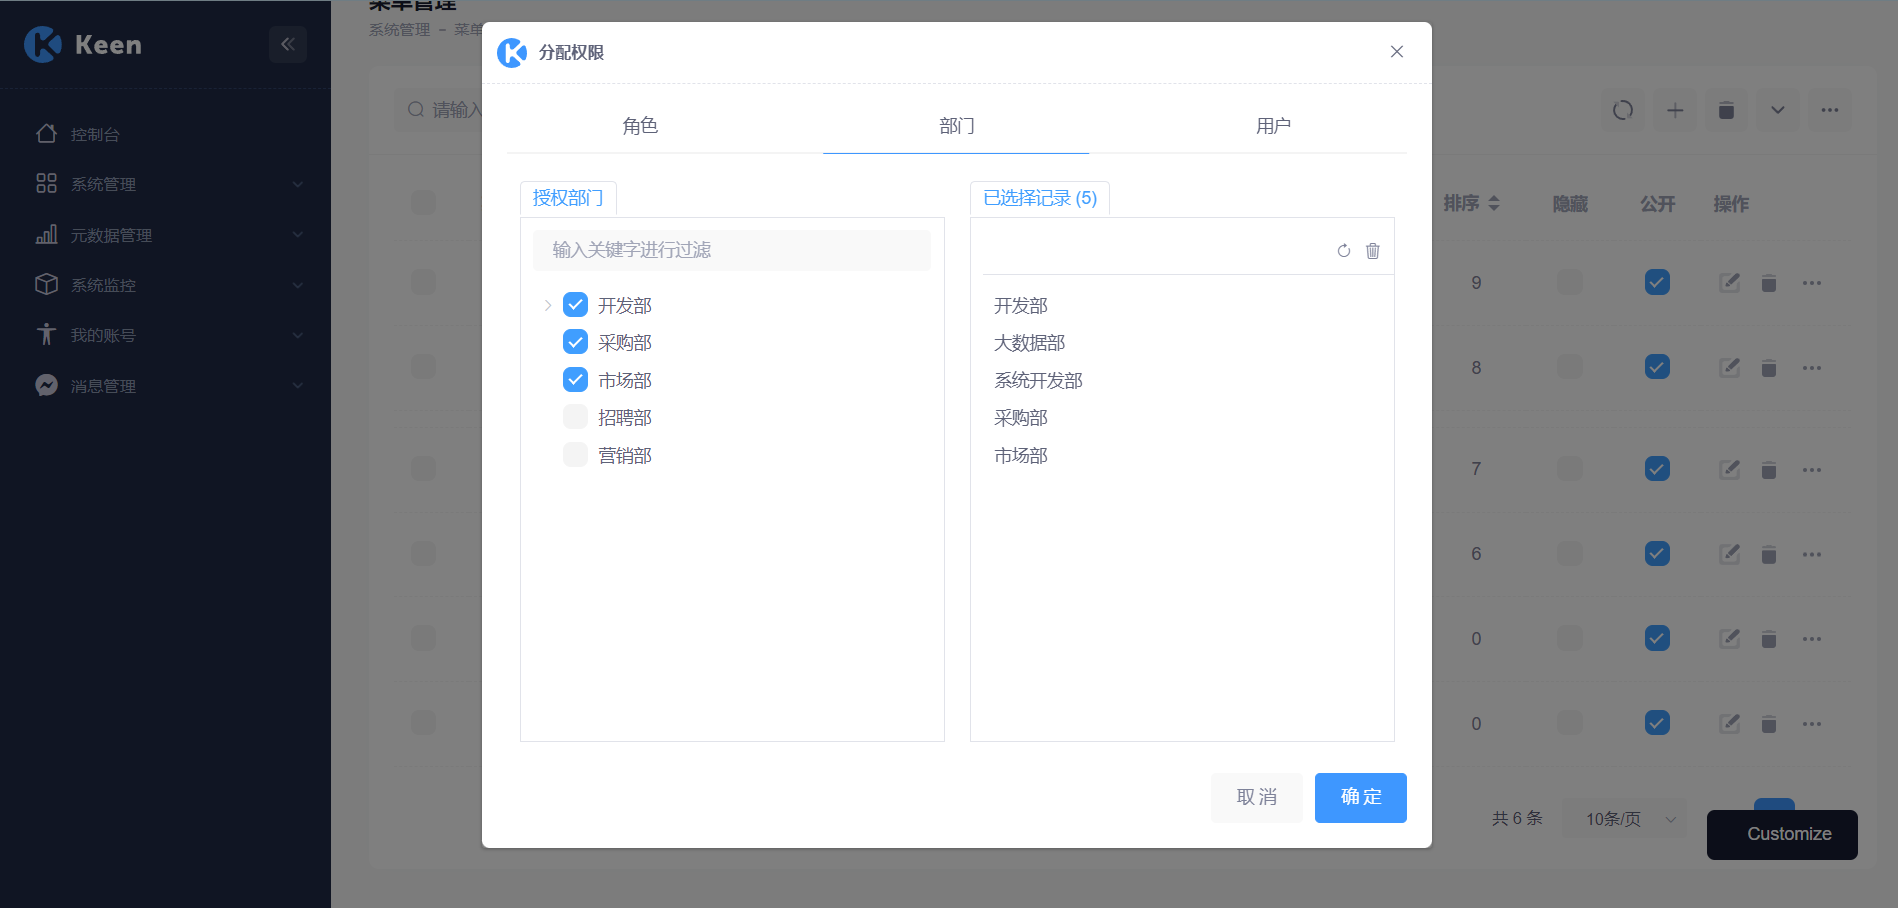Image resolution: width=1898 pixels, height=908 pixels.
Task: Toggle the 公开 checkbox in the sort 7 row
Action: pyautogui.click(x=1657, y=469)
